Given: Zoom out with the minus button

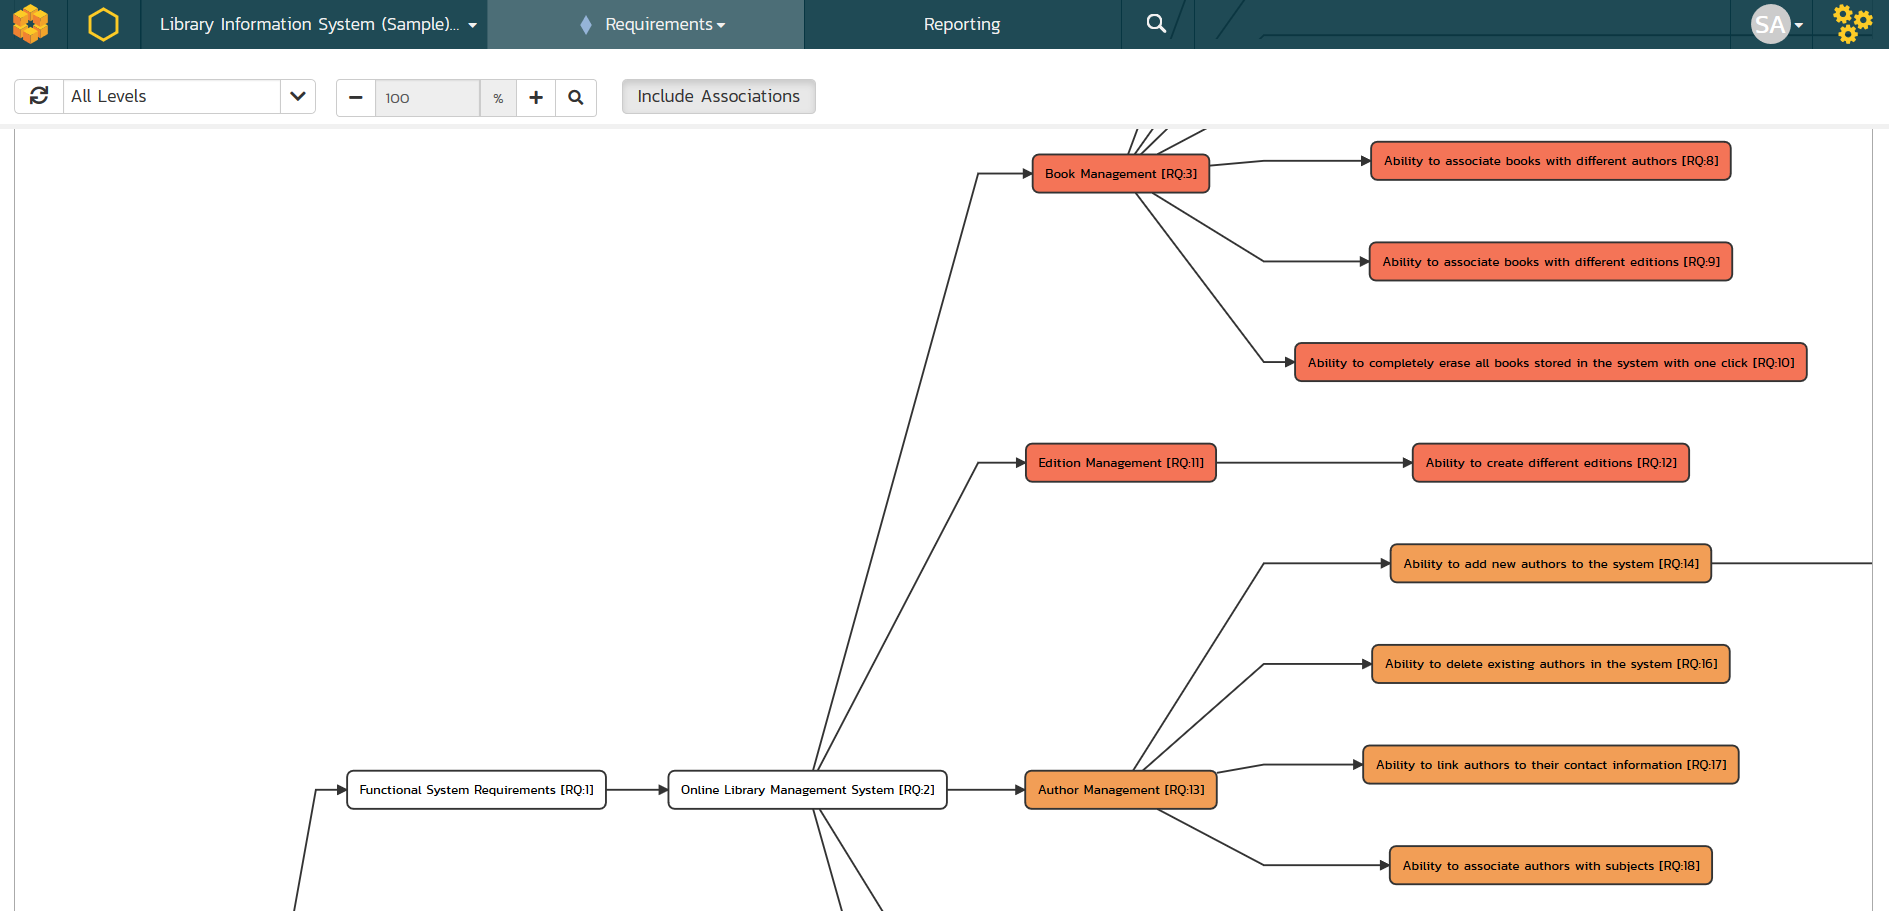Looking at the screenshot, I should pos(356,98).
